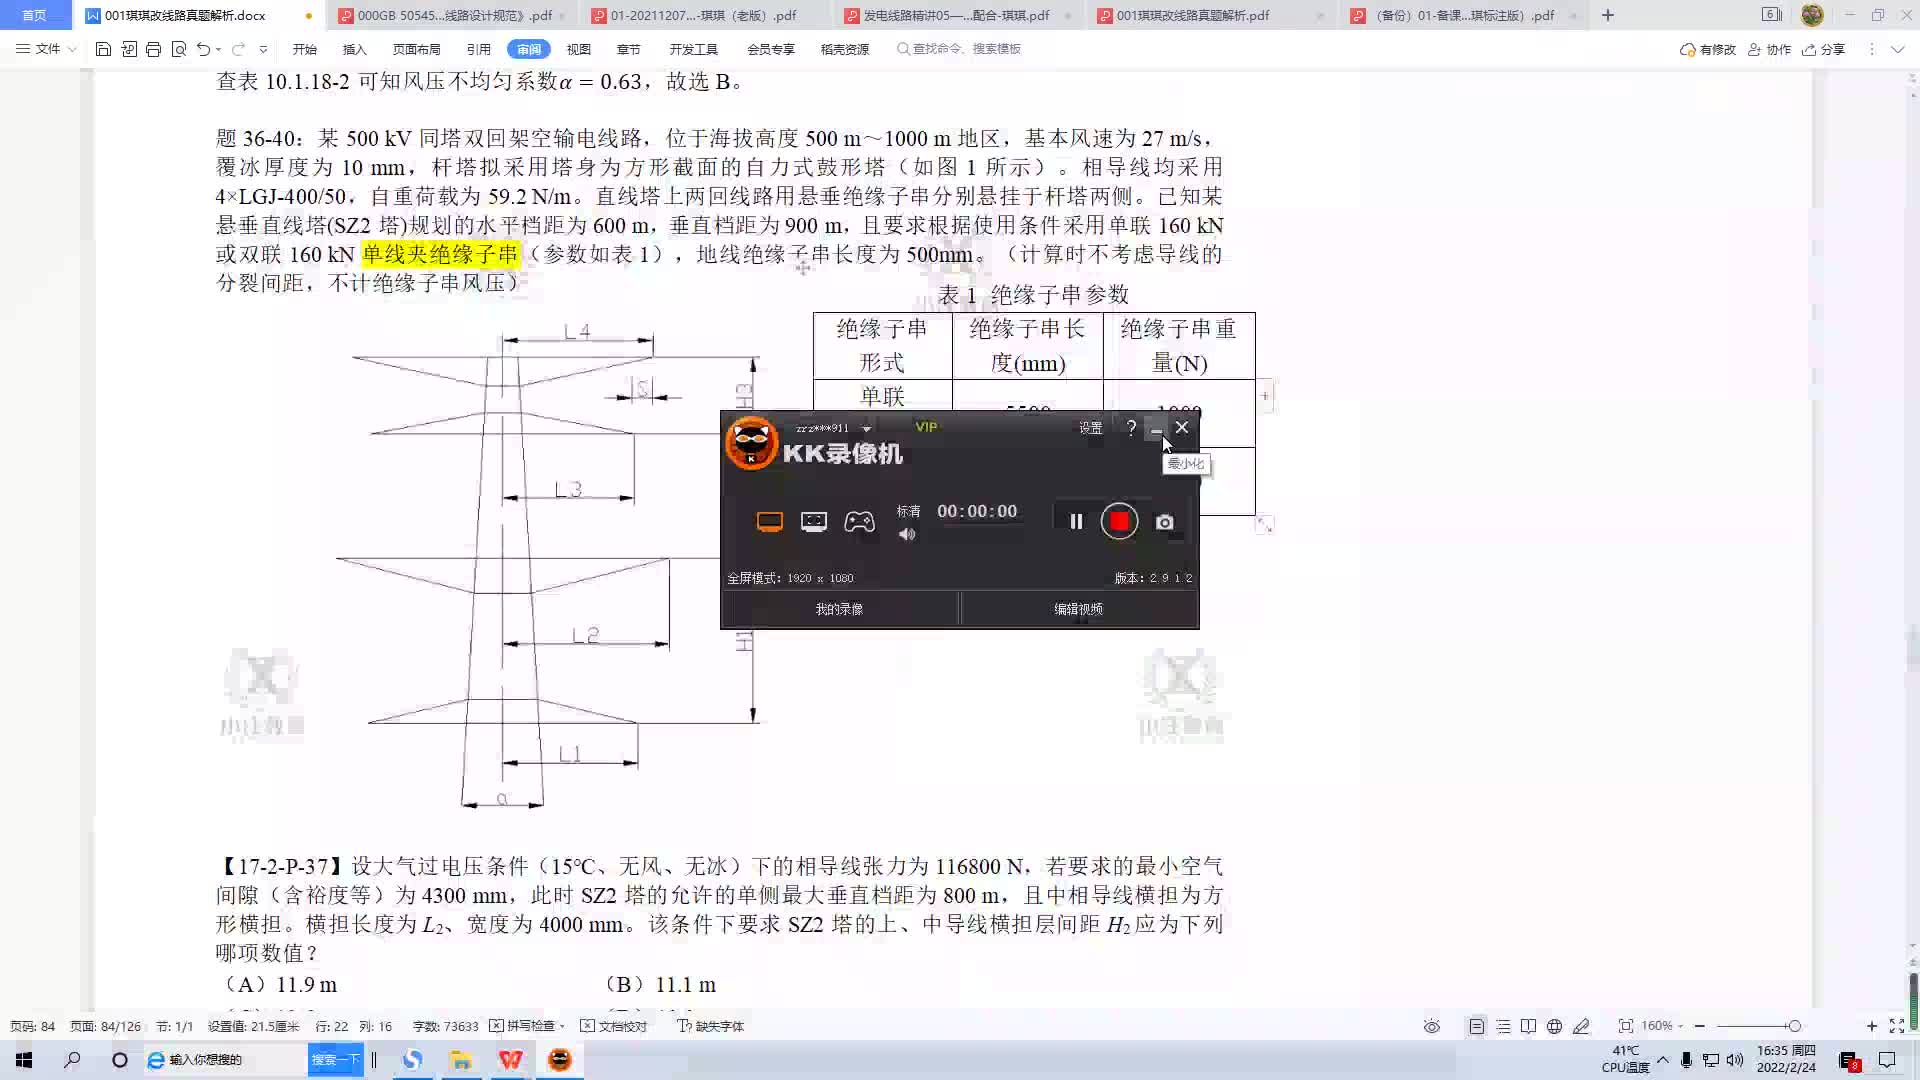Switch to 001琪琪改线路真题解析.pdf tab

pos(1192,15)
